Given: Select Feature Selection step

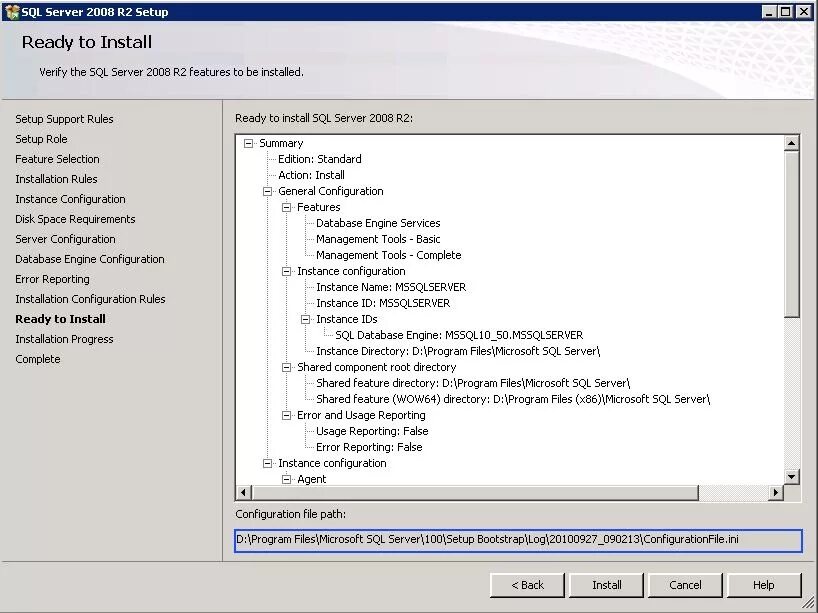Looking at the screenshot, I should [57, 159].
